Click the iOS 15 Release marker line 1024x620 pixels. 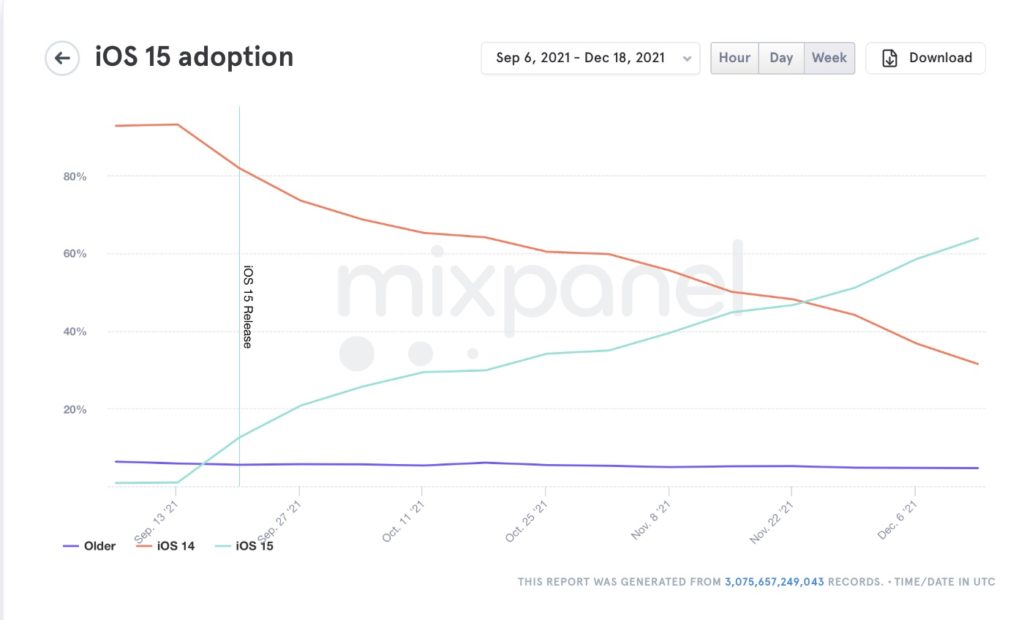pos(239,300)
